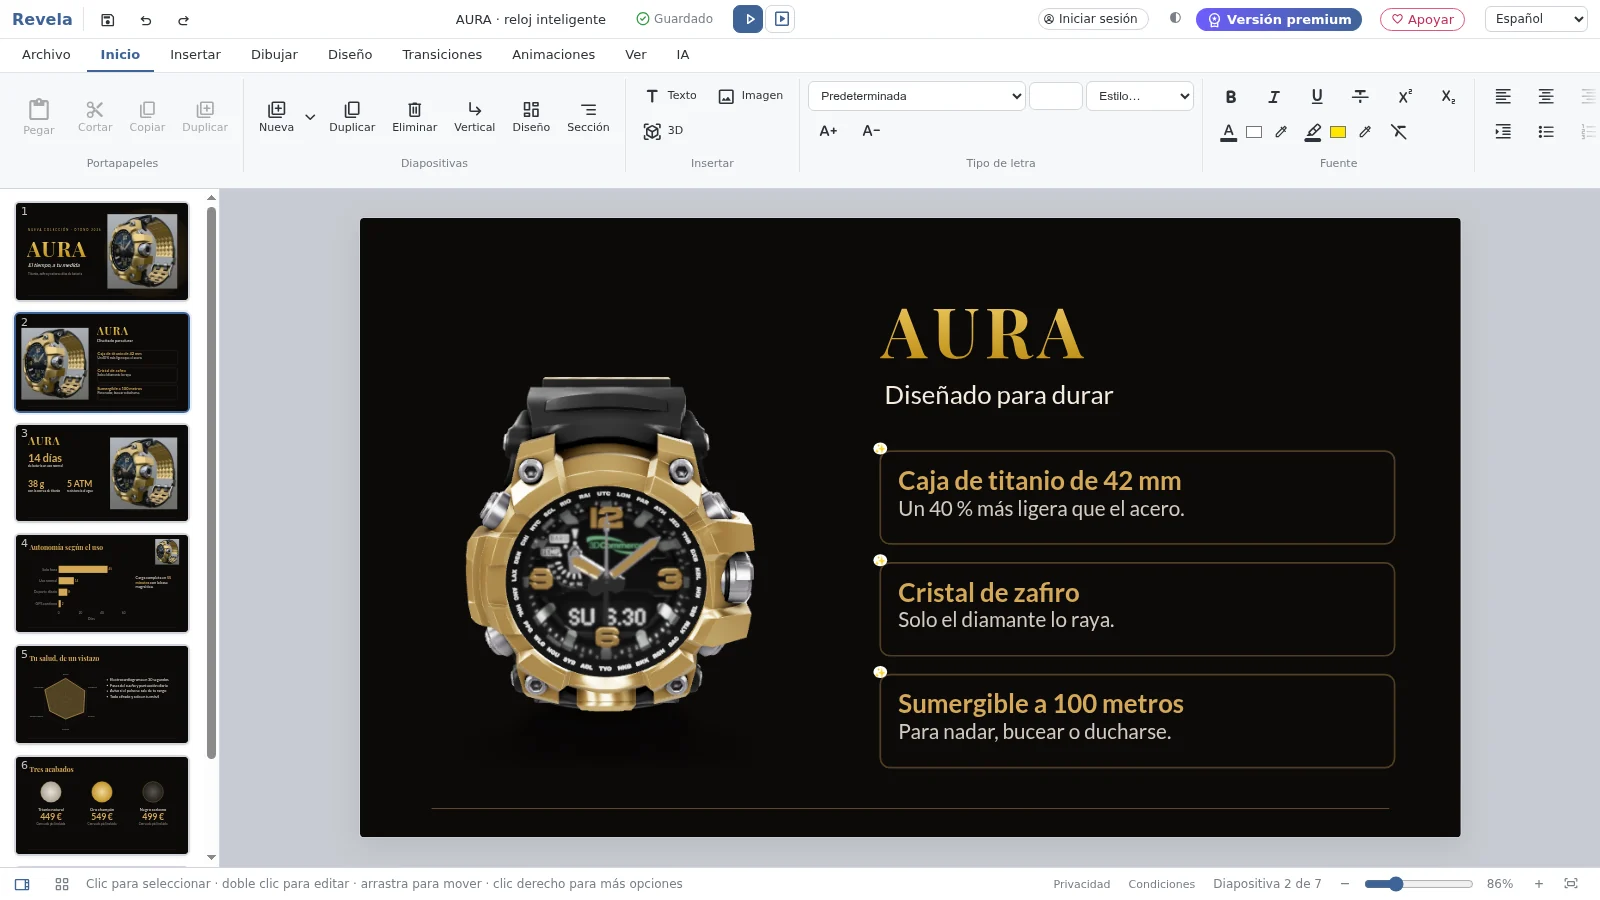
Task: Open the Archivo menu
Action: 46,55
